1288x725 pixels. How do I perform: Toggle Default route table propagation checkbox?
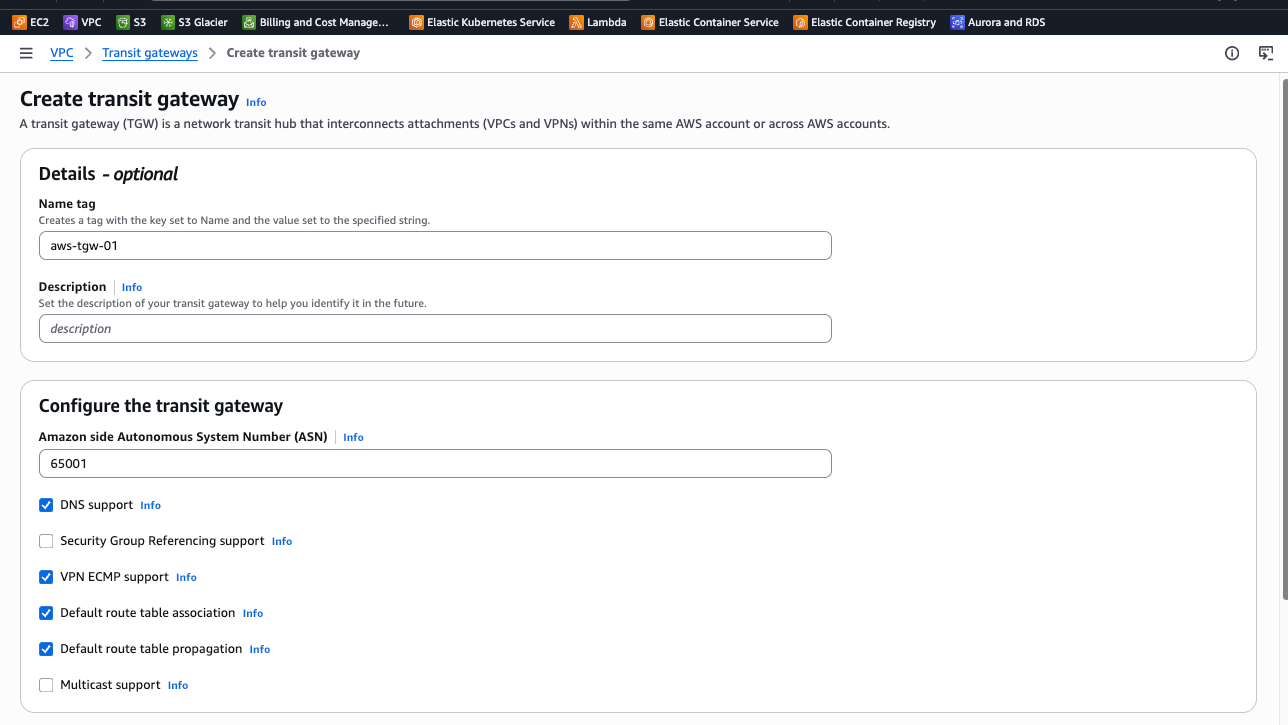click(46, 649)
